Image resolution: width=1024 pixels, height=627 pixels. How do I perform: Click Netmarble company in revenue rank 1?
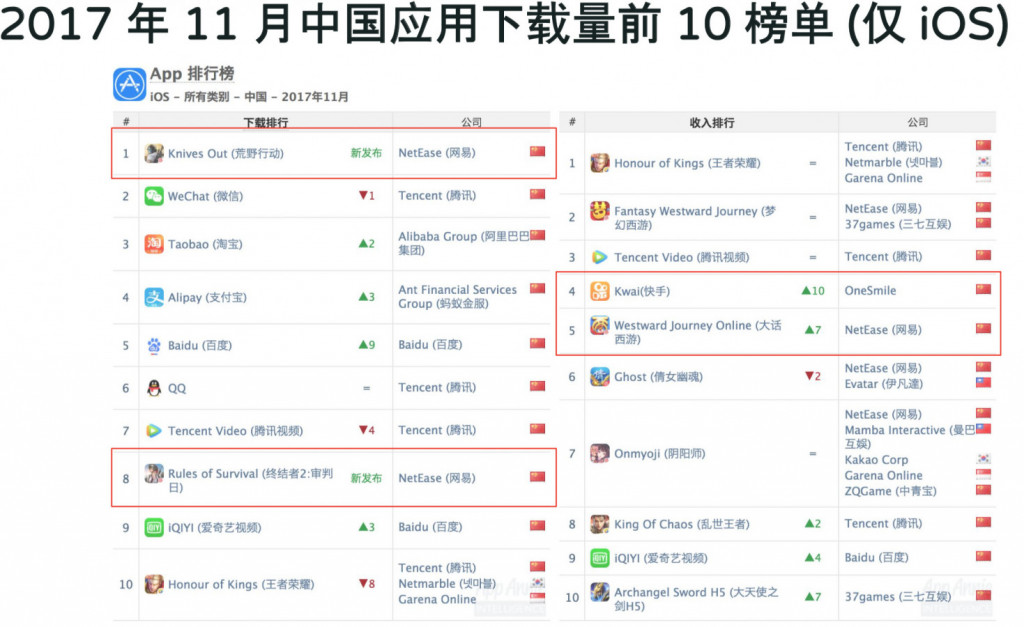893,163
